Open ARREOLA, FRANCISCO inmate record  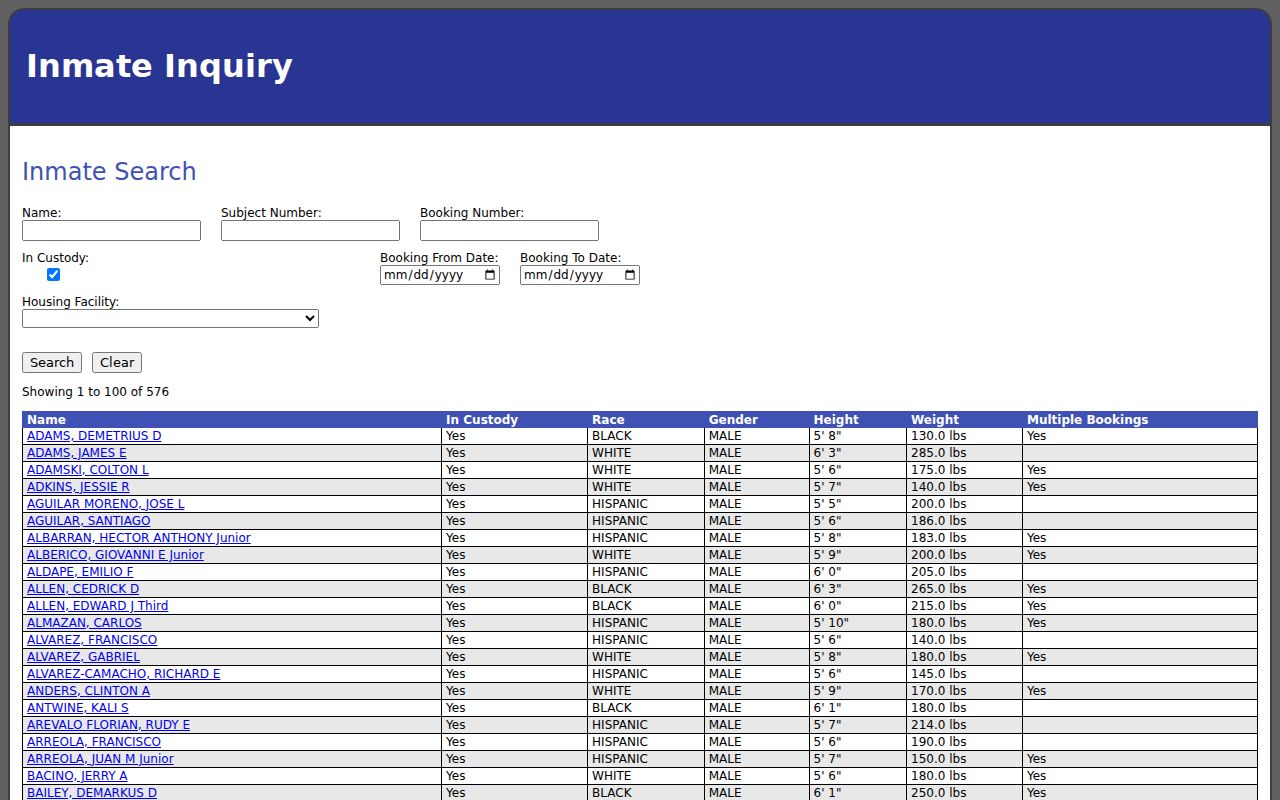click(94, 742)
